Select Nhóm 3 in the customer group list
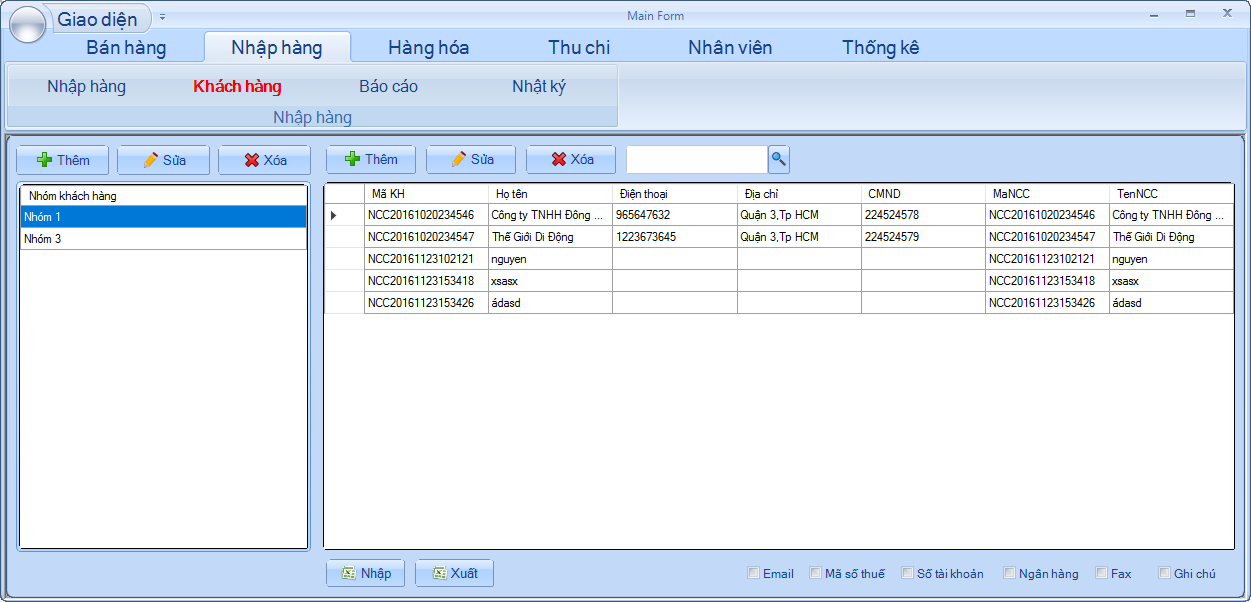This screenshot has width=1251, height=602. coord(163,239)
